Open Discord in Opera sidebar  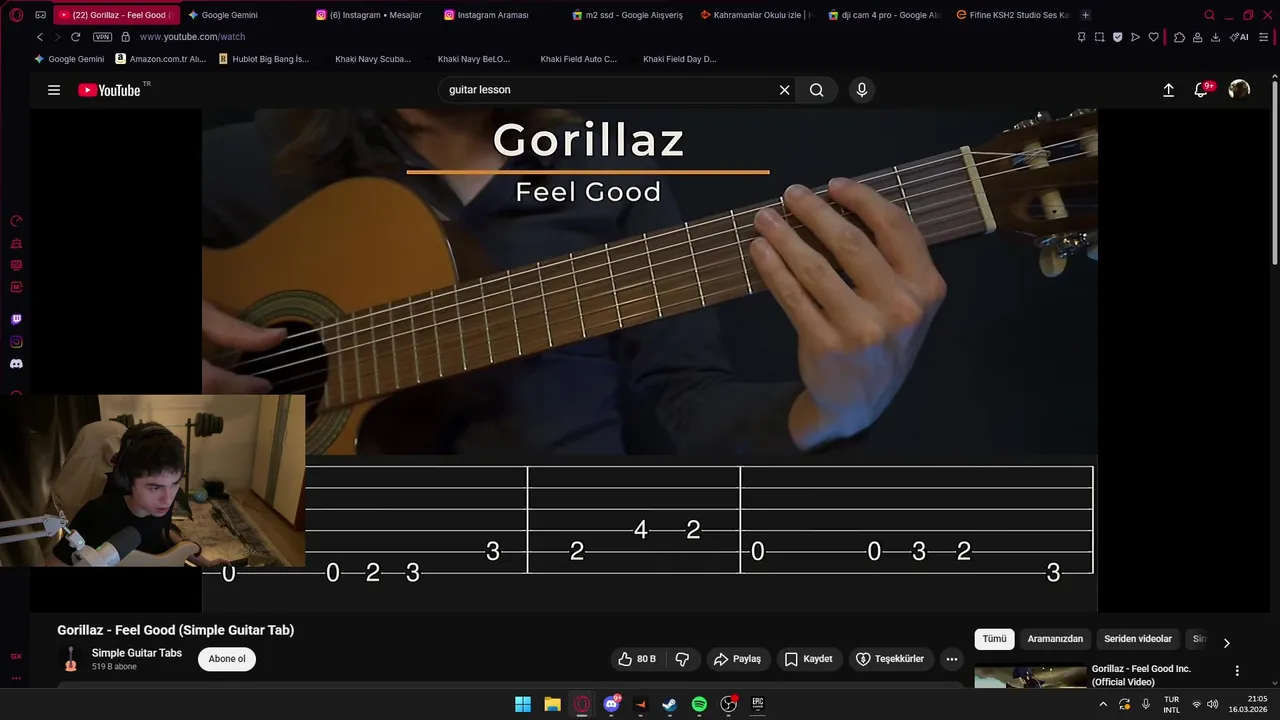coord(16,364)
